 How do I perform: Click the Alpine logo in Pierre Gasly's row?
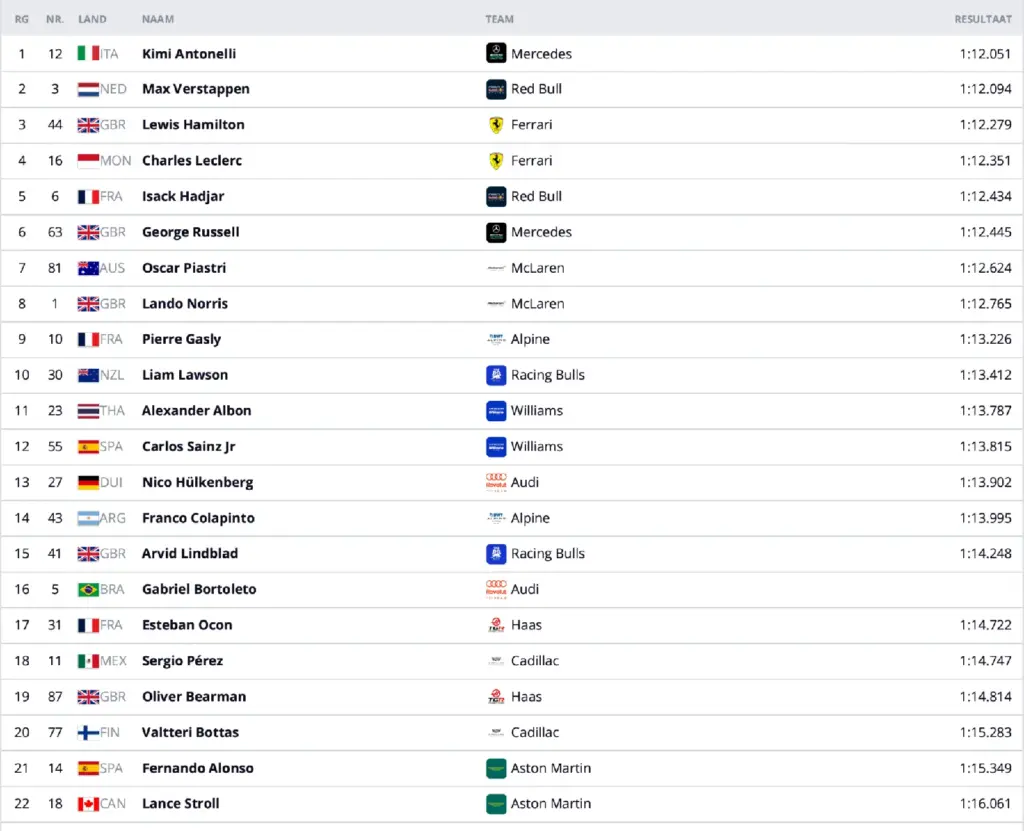point(496,339)
